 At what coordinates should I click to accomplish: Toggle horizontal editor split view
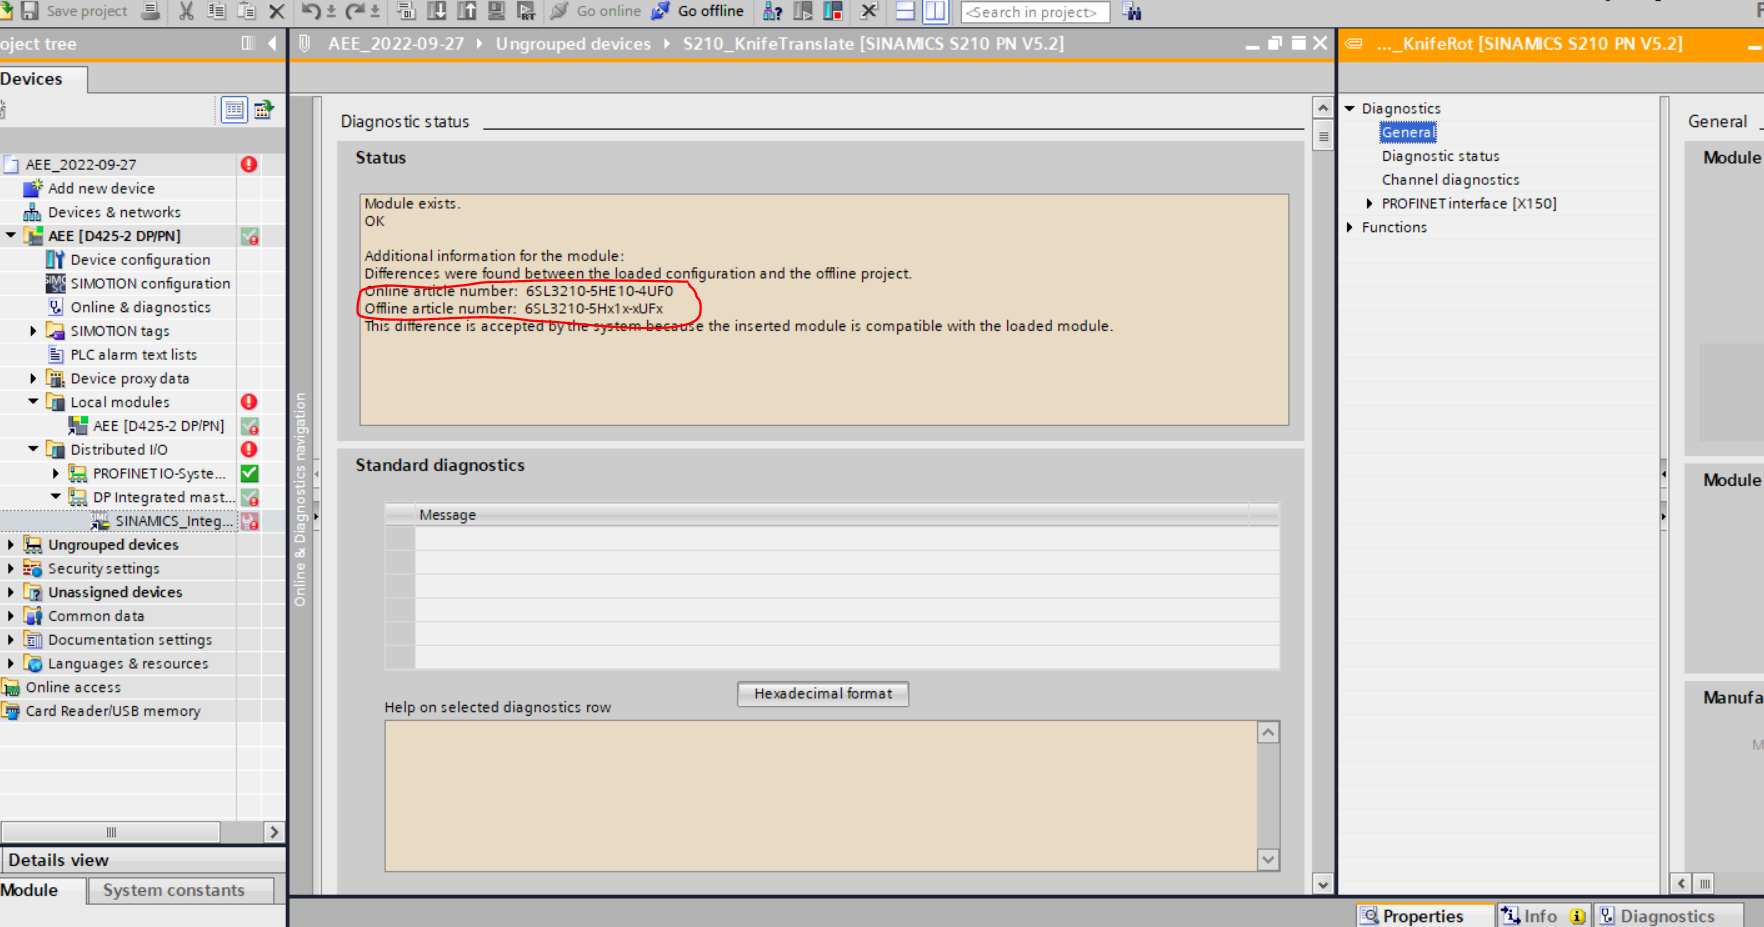click(905, 11)
